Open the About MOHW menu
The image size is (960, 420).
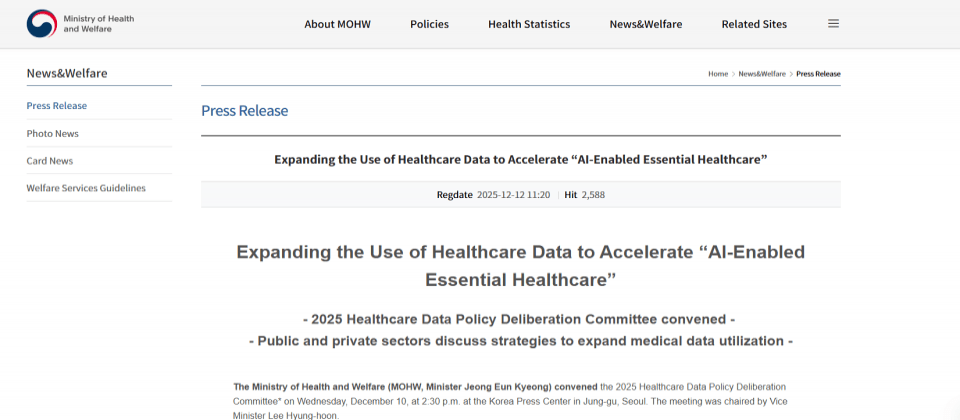pos(337,24)
